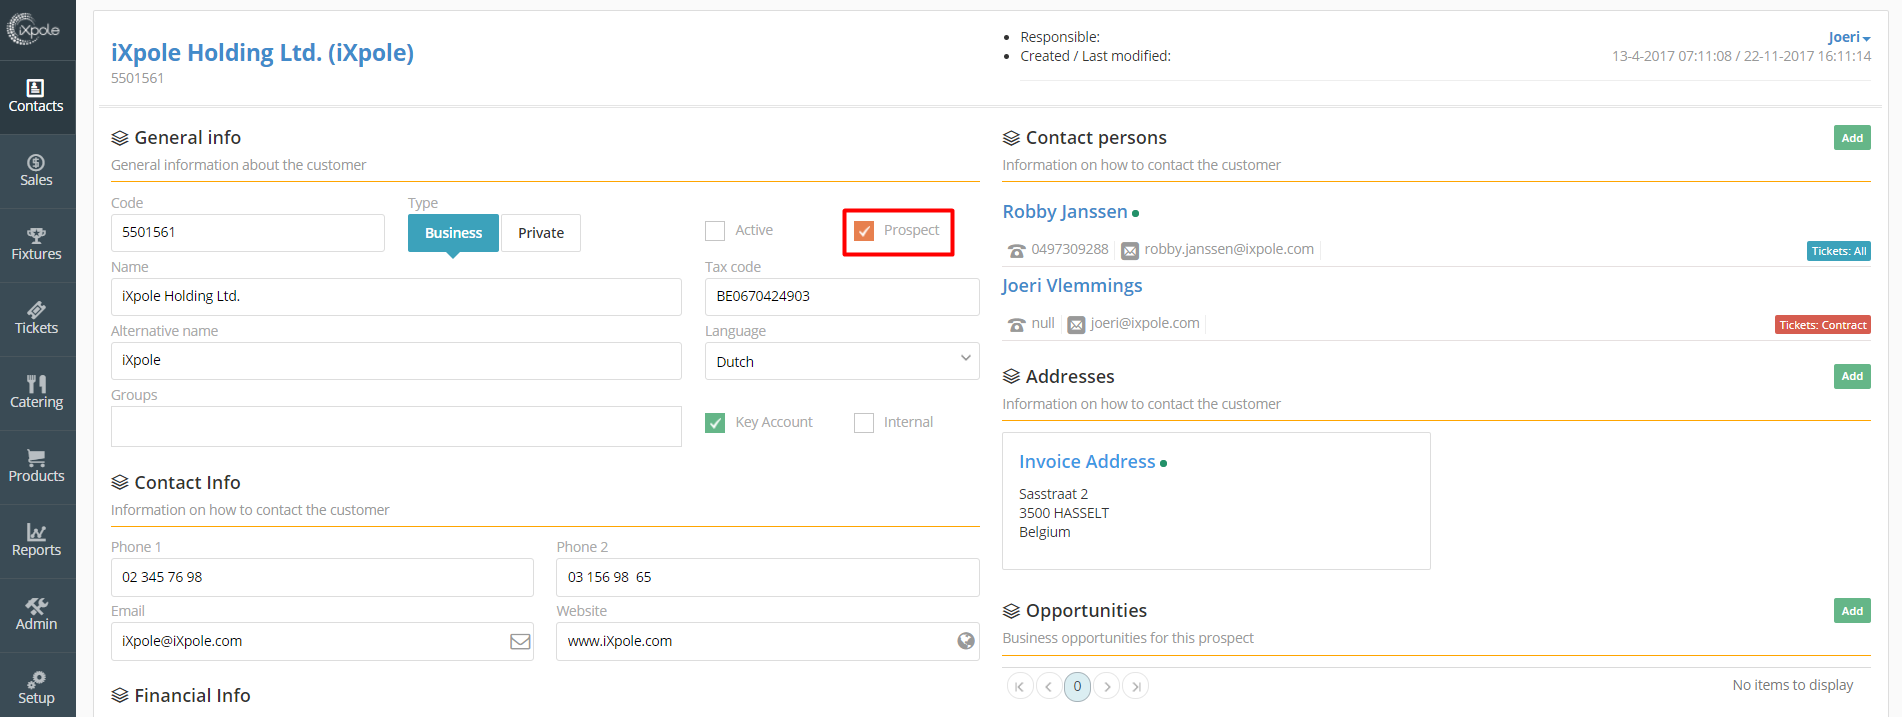Uncheck the Prospect checkbox
The height and width of the screenshot is (717, 1902).
[x=864, y=231]
